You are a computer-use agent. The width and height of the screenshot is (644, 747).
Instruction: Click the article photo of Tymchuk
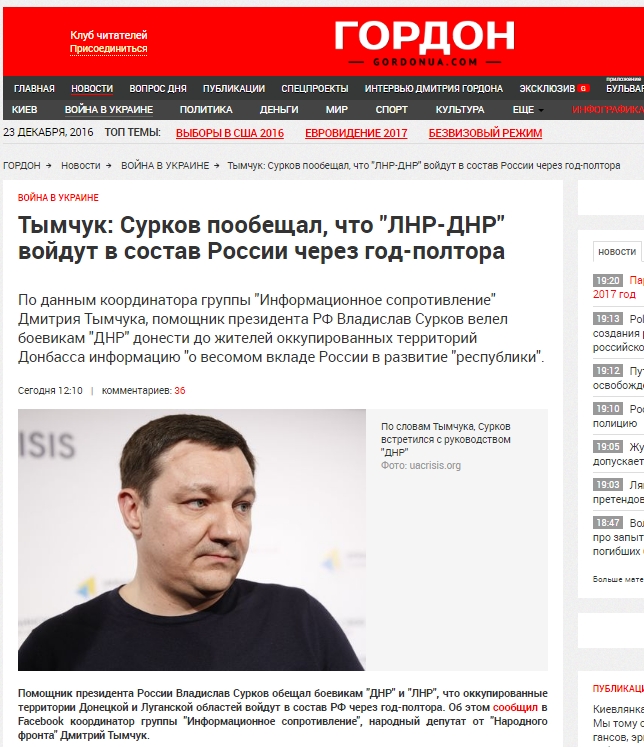pyautogui.click(x=192, y=540)
